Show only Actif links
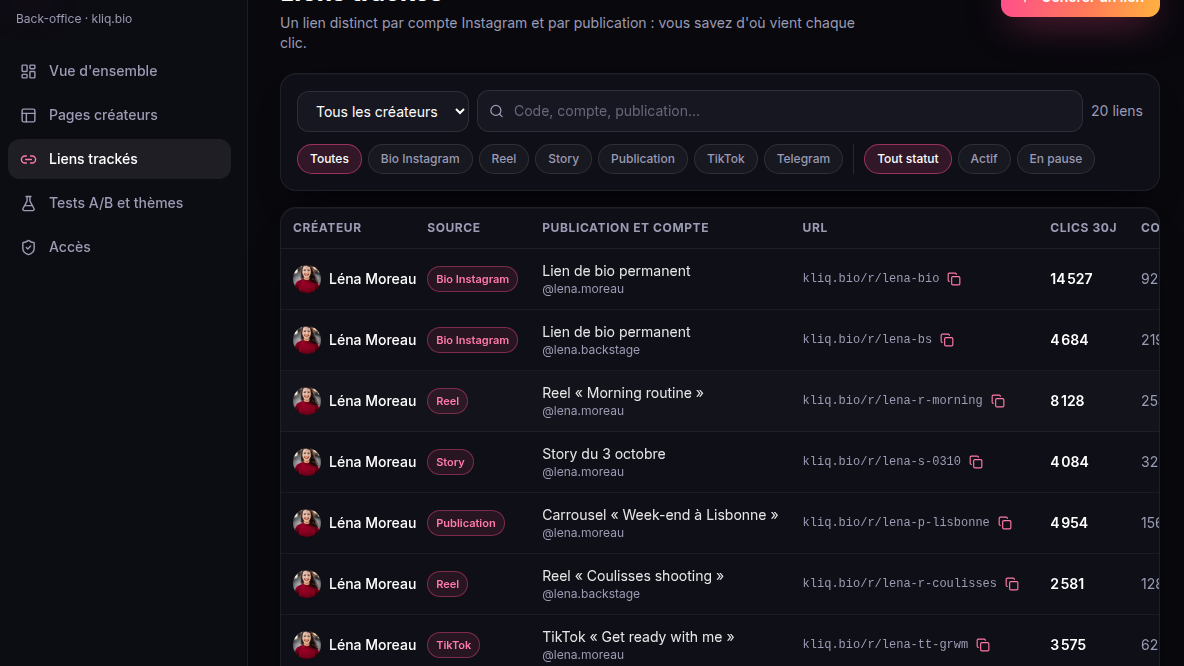Image resolution: width=1184 pixels, height=666 pixels. tap(984, 159)
